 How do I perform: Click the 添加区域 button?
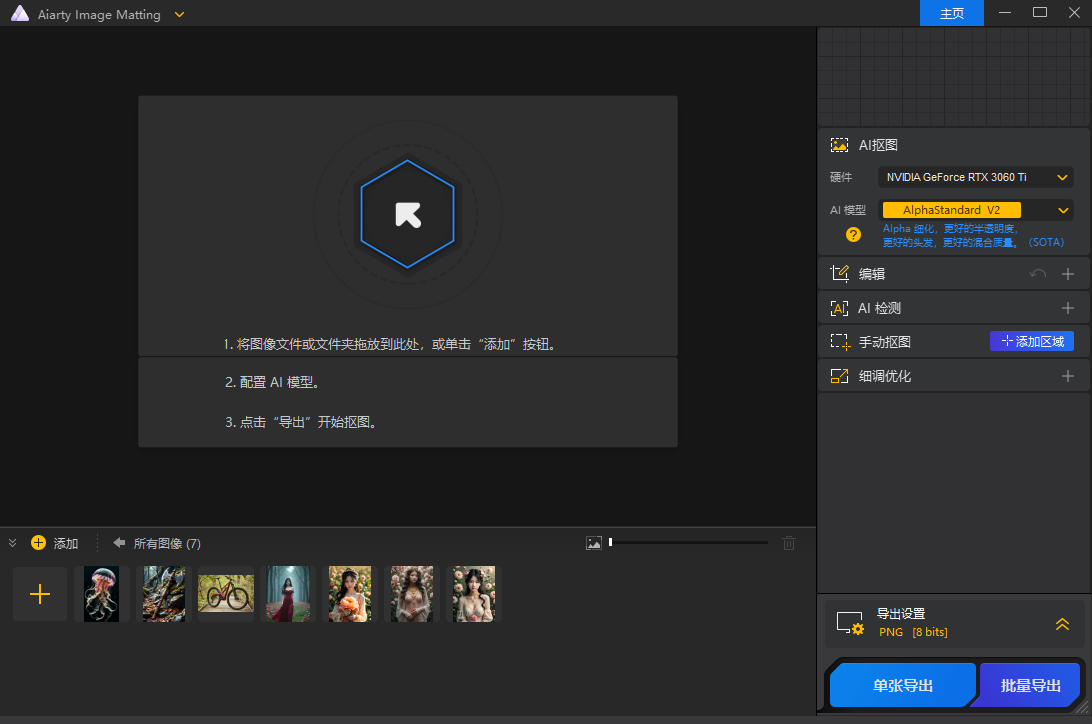coord(1031,341)
